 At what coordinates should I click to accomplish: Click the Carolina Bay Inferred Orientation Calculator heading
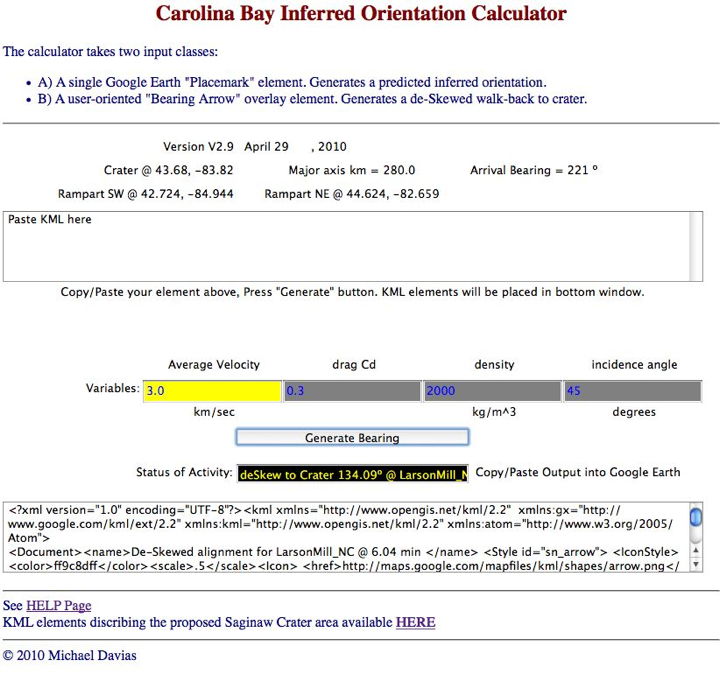point(360,14)
